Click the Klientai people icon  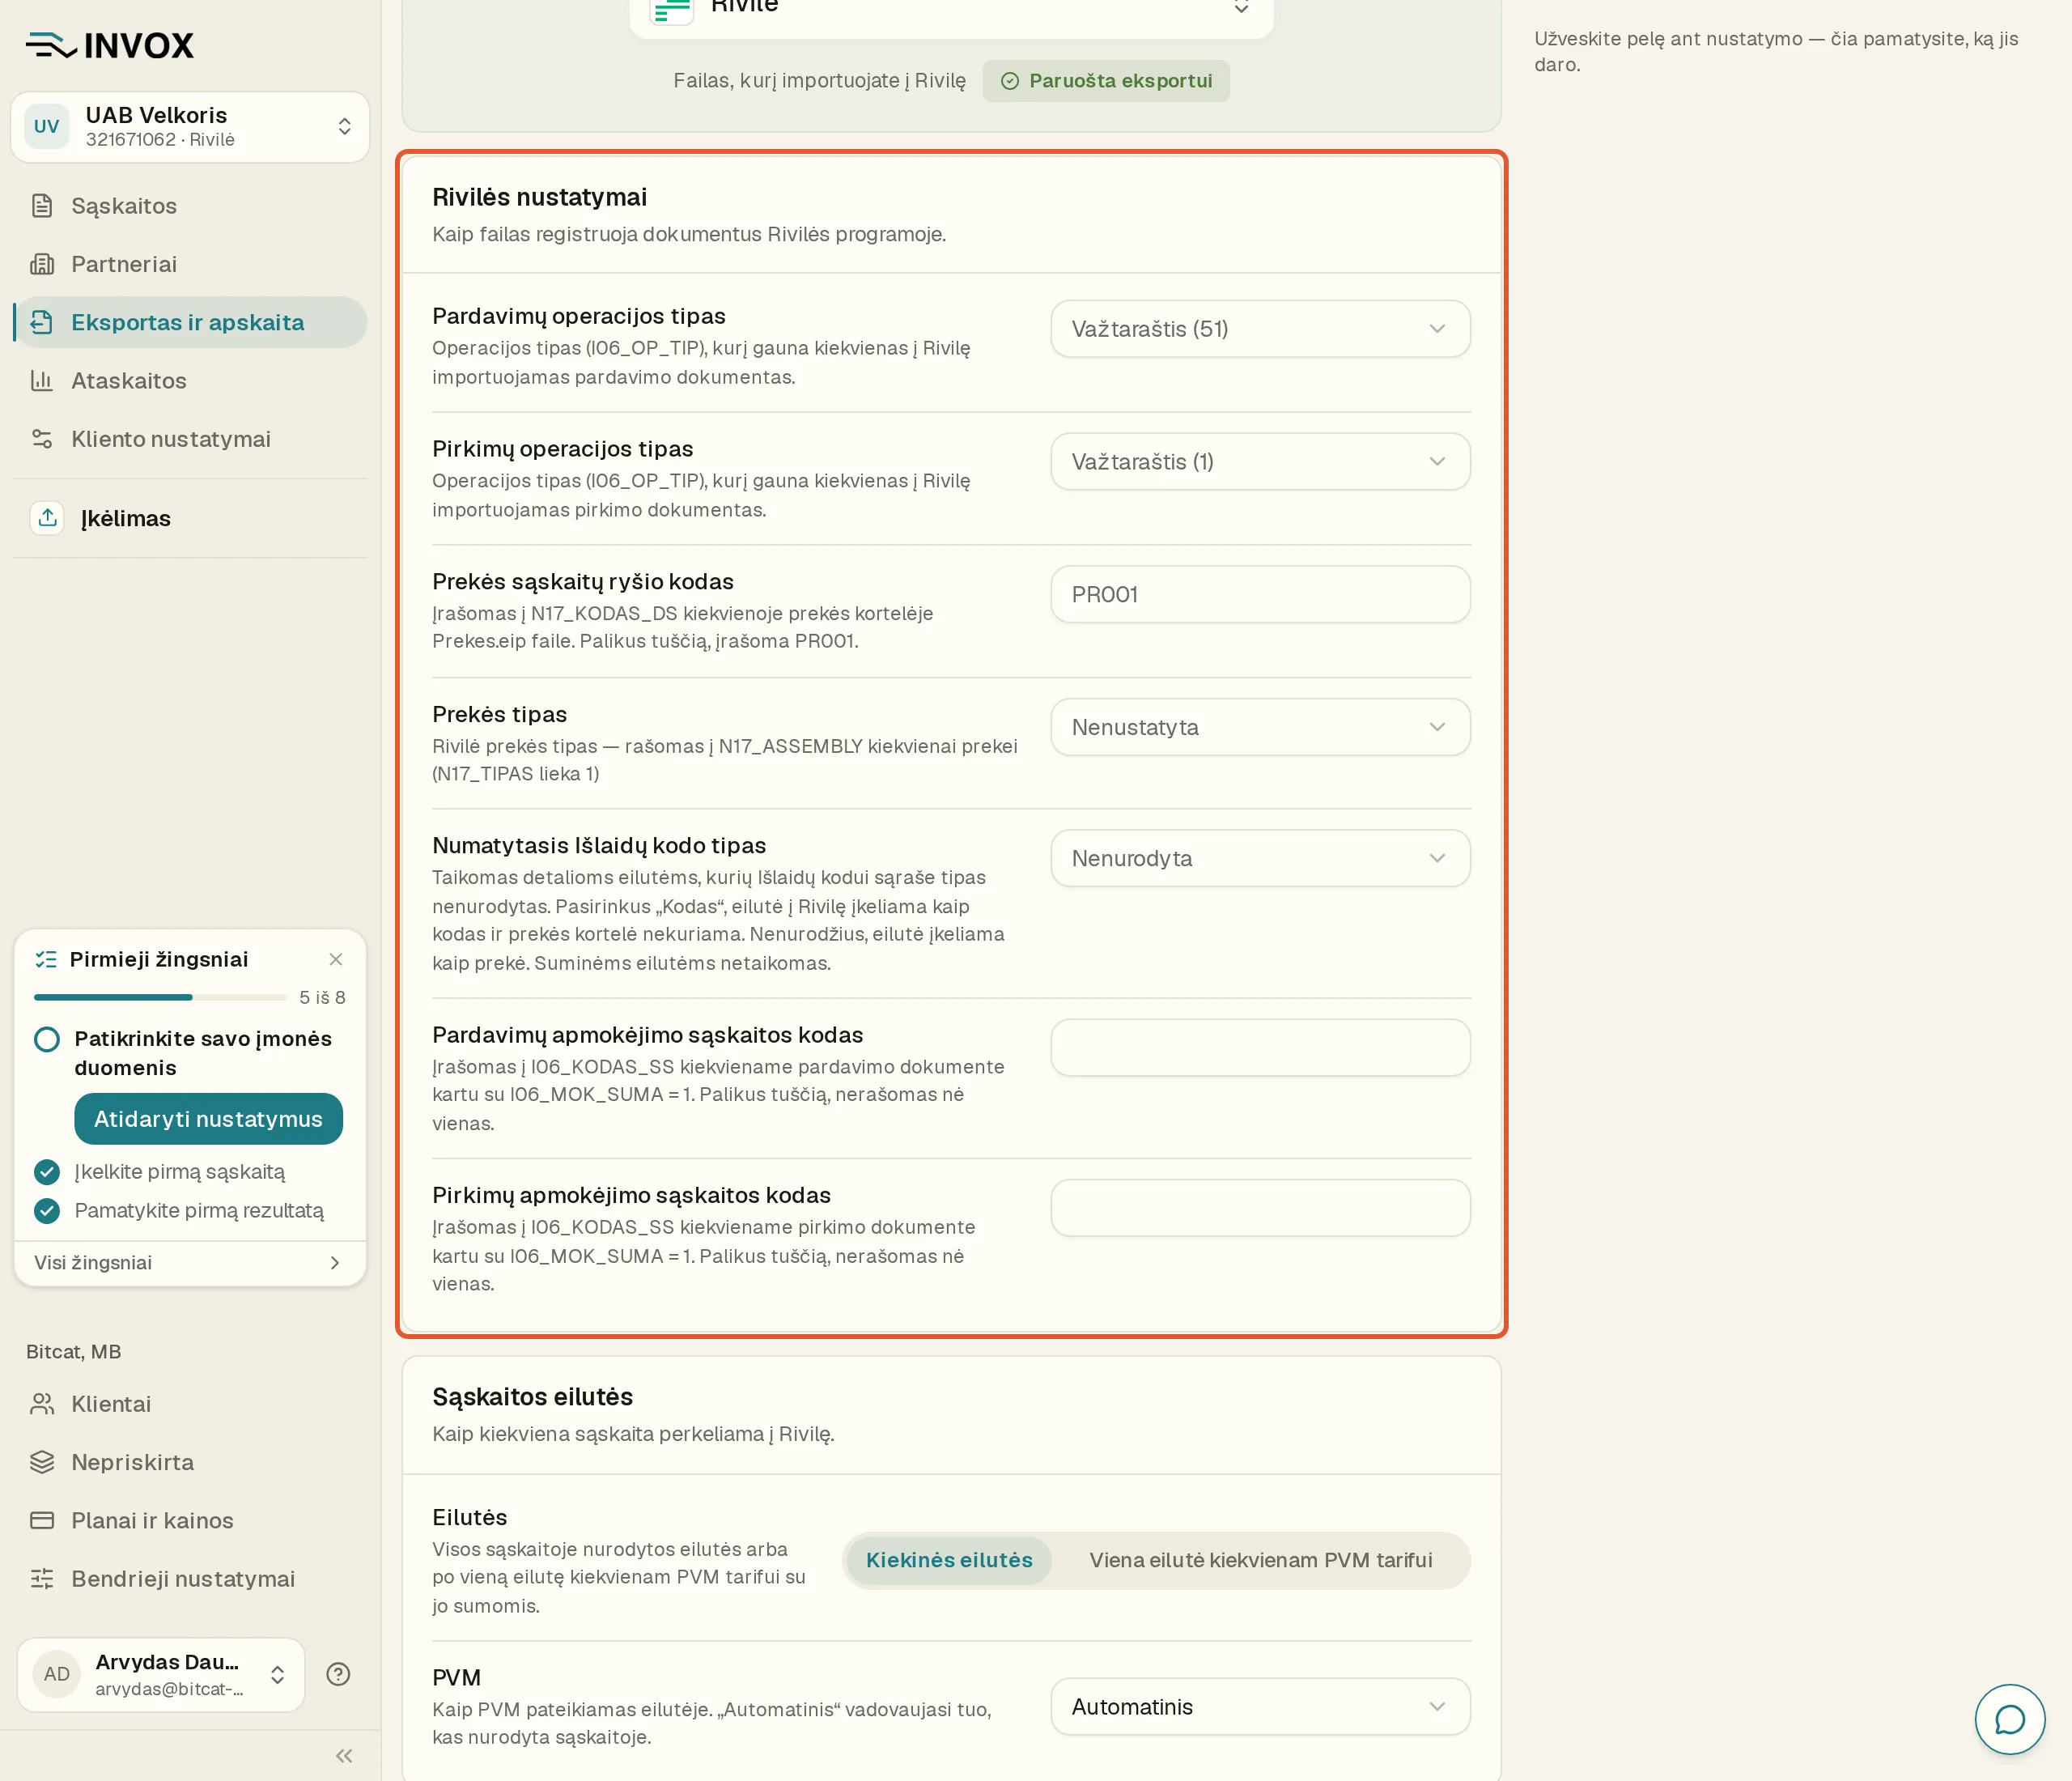(x=42, y=1404)
